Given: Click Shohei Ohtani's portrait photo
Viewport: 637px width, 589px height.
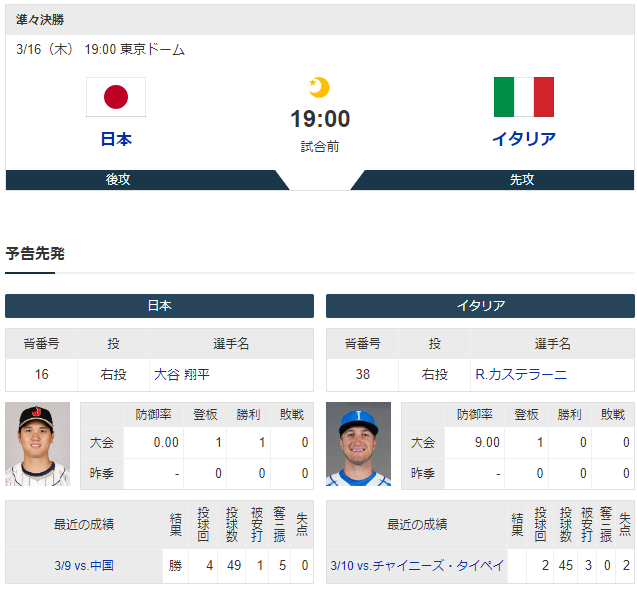Looking at the screenshot, I should pyautogui.click(x=37, y=444).
